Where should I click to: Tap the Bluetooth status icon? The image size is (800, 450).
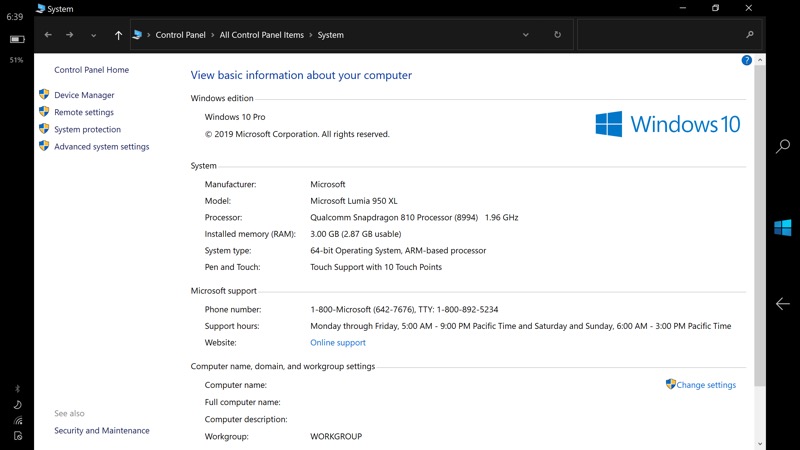[x=17, y=389]
